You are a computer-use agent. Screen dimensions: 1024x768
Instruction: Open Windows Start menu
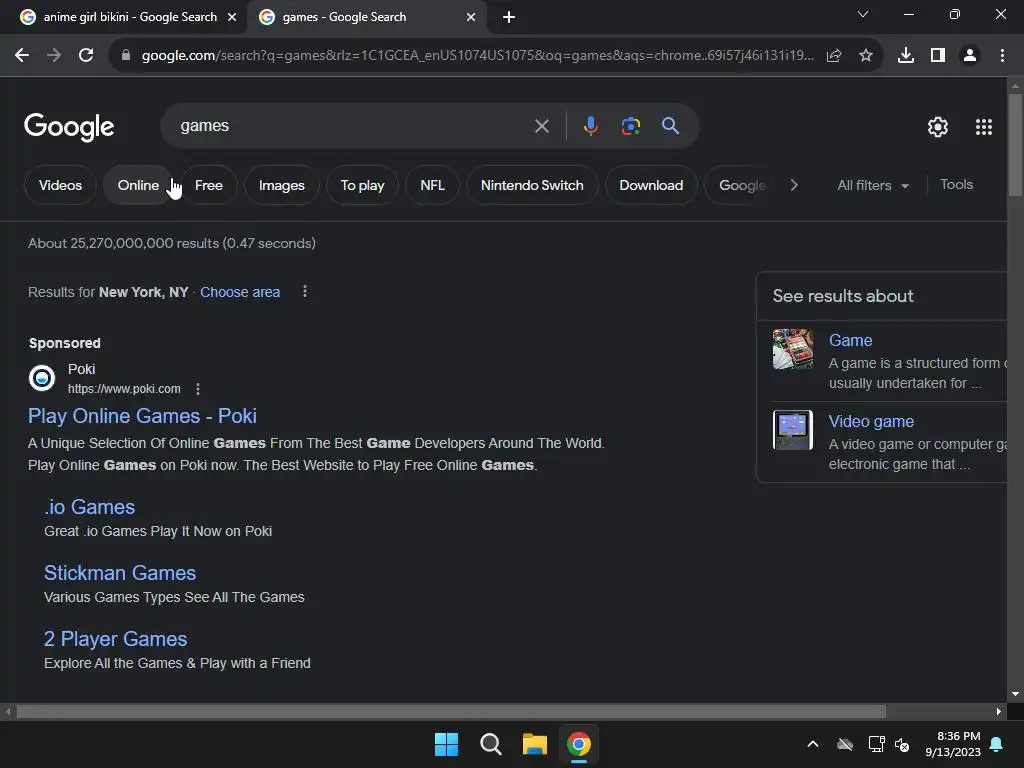pyautogui.click(x=447, y=744)
